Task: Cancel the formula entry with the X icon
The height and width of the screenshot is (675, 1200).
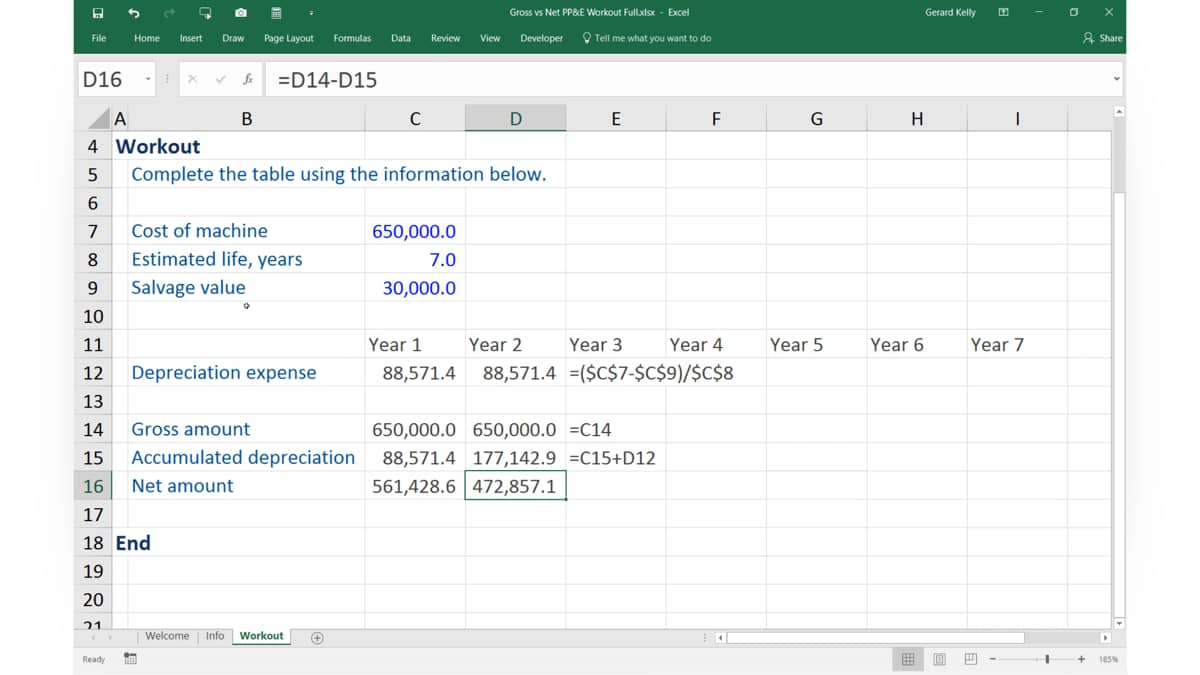Action: [x=192, y=80]
